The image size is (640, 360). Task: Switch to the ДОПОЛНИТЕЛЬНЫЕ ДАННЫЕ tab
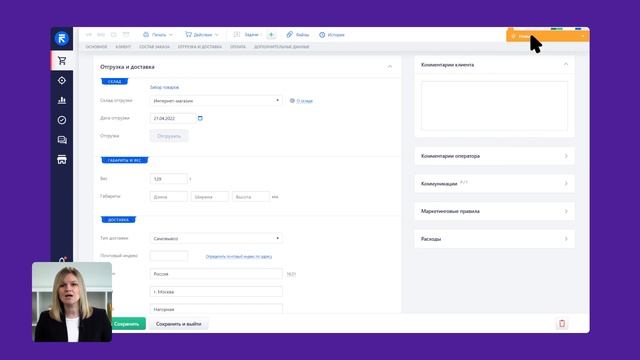[282, 47]
